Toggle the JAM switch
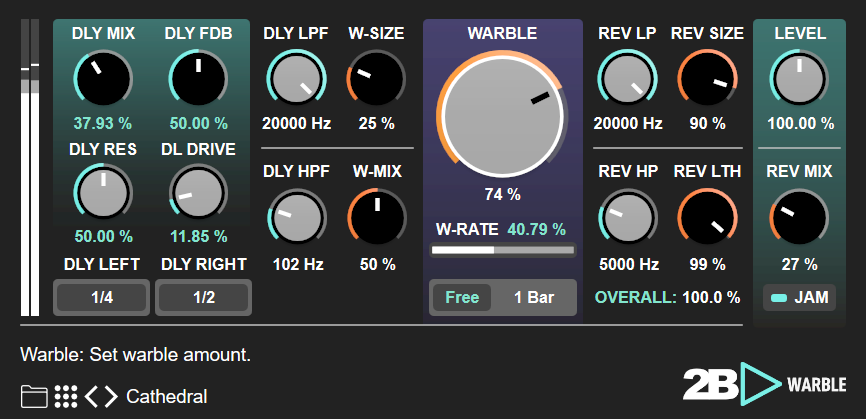The height and width of the screenshot is (419, 866). [x=799, y=298]
